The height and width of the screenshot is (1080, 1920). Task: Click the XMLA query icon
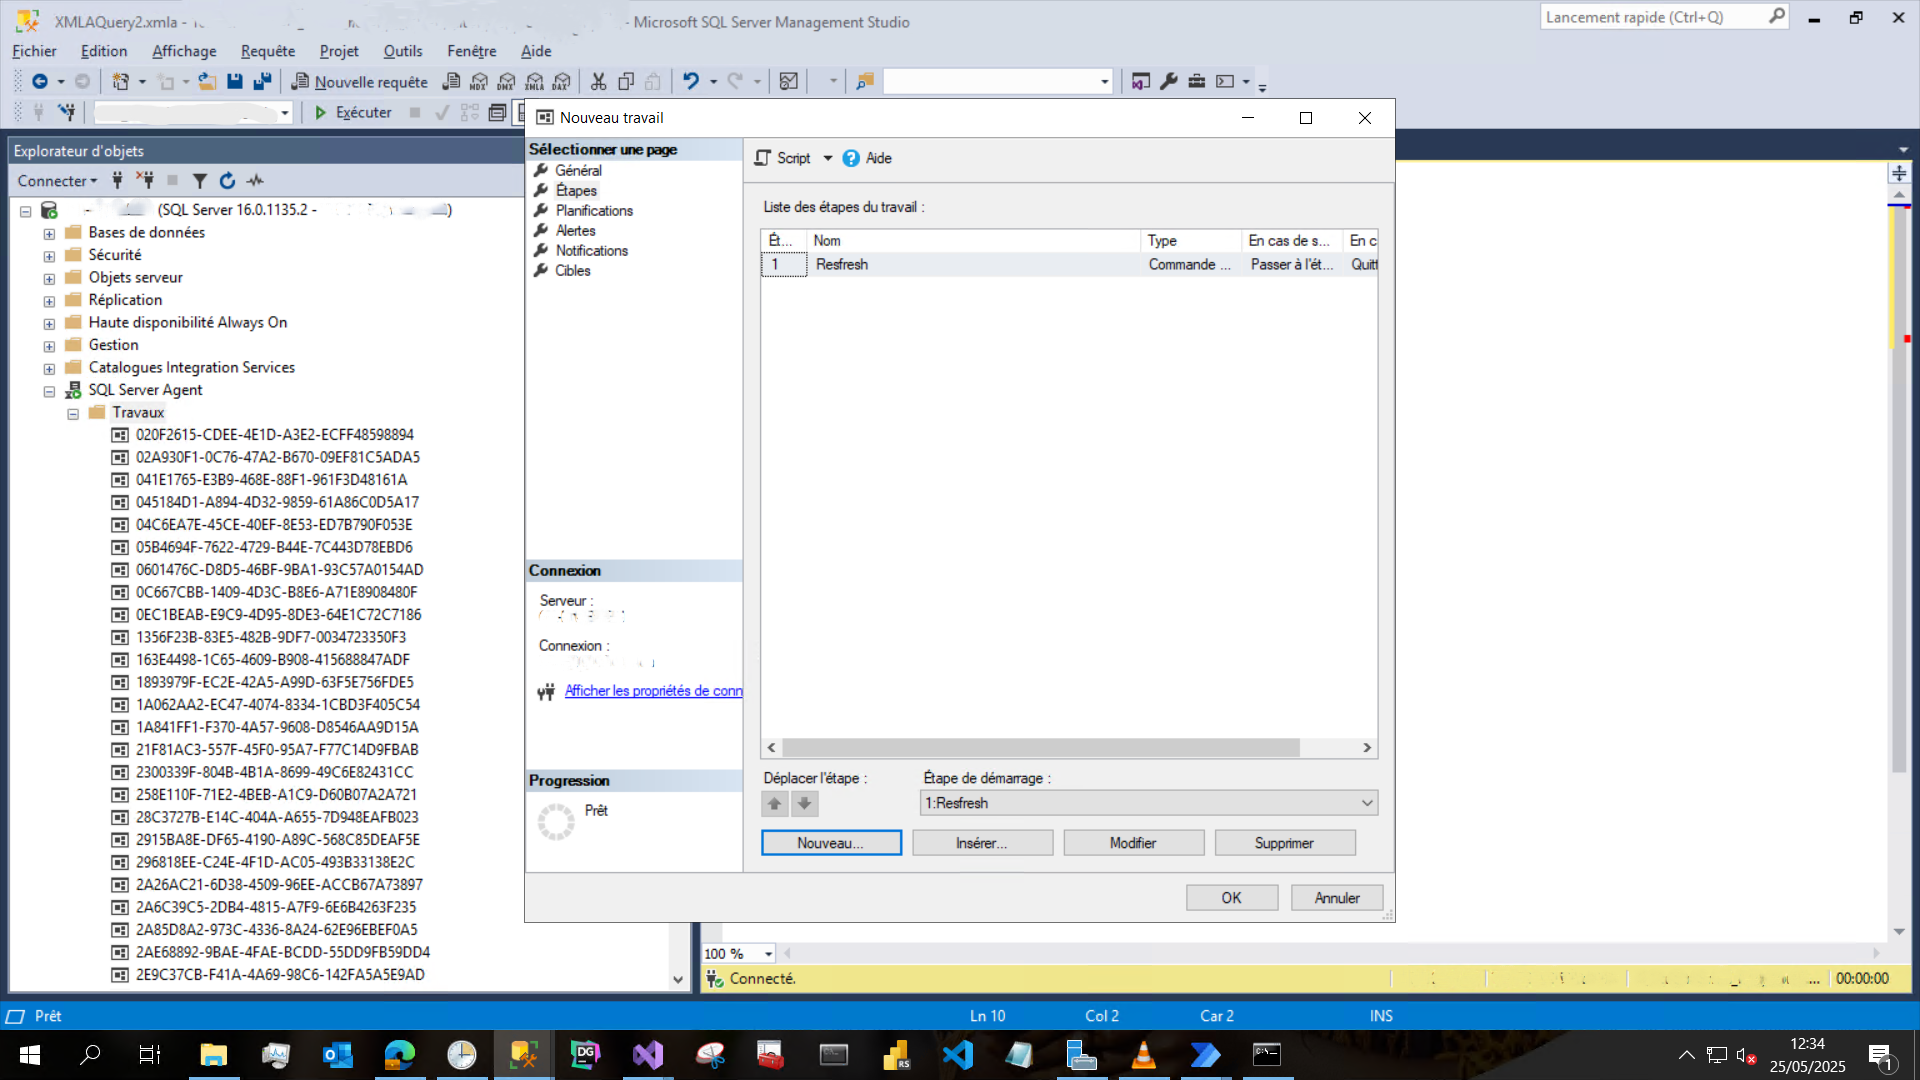coord(535,82)
